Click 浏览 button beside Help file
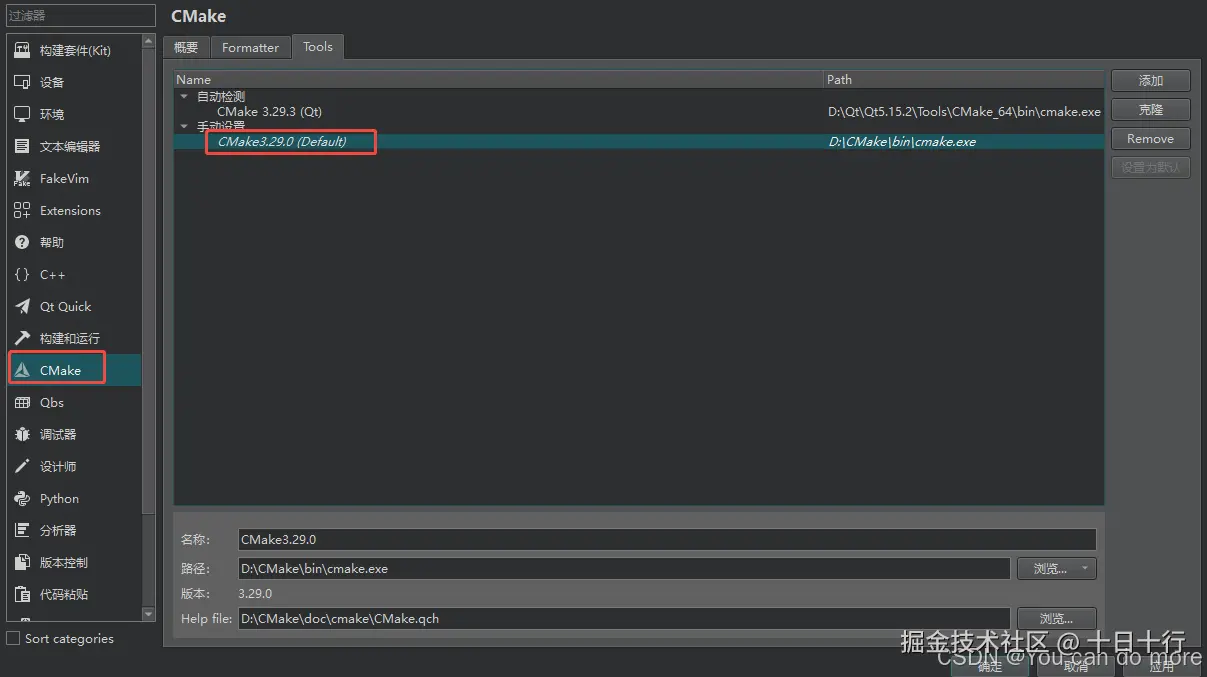The image size is (1207, 677). pyautogui.click(x=1057, y=619)
